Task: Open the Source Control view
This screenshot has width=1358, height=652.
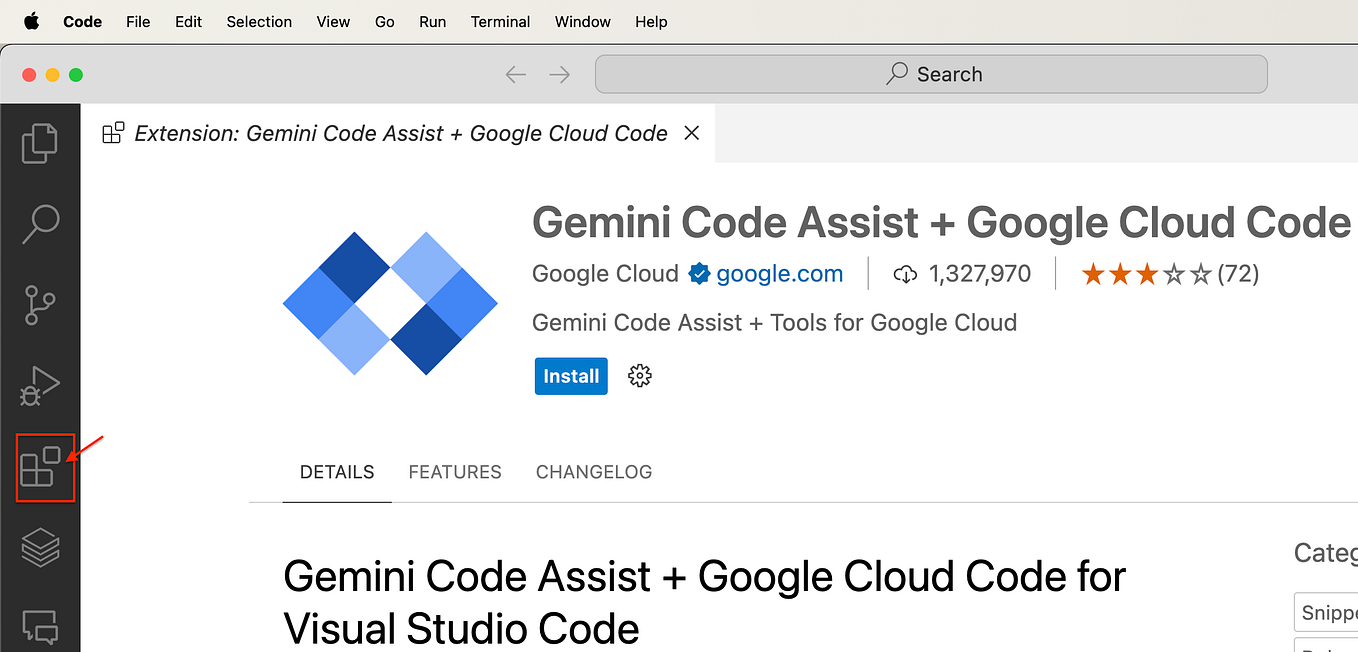Action: click(x=40, y=305)
